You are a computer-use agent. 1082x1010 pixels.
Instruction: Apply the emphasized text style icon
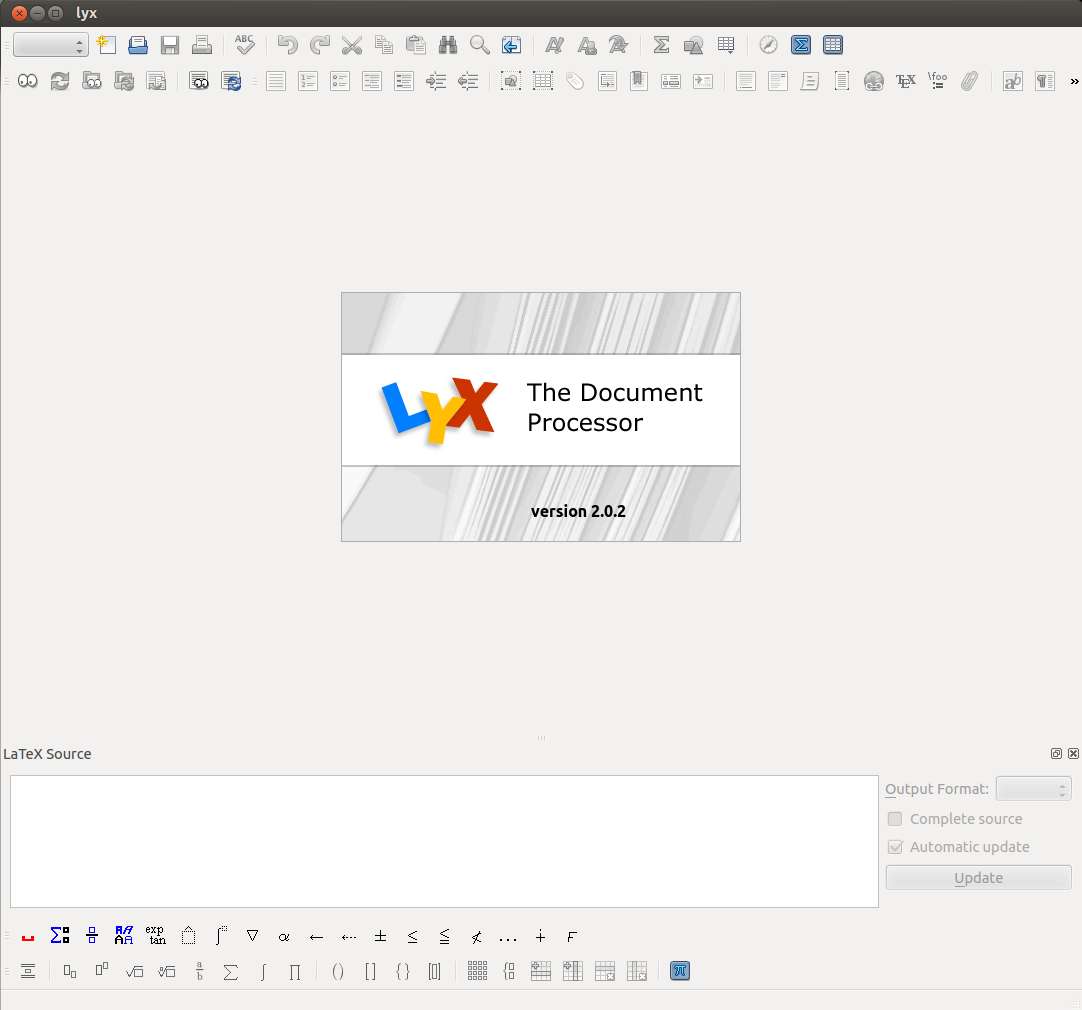(x=554, y=45)
